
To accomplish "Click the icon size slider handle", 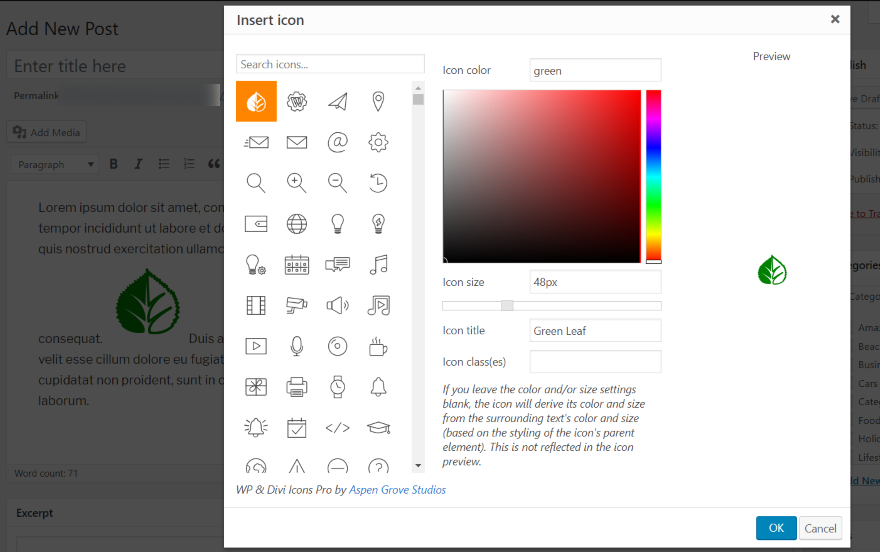I will (507, 306).
